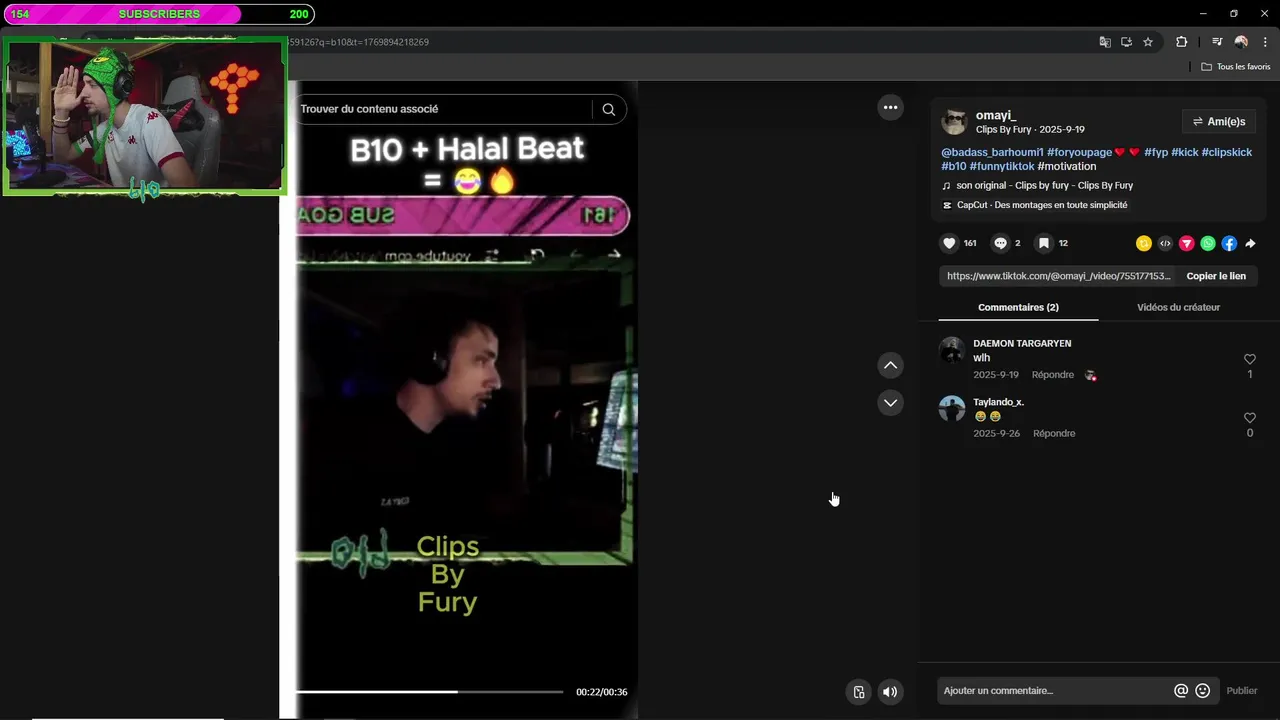Image resolution: width=1280 pixels, height=720 pixels.
Task: Go to next video with down chevron
Action: coord(890,403)
